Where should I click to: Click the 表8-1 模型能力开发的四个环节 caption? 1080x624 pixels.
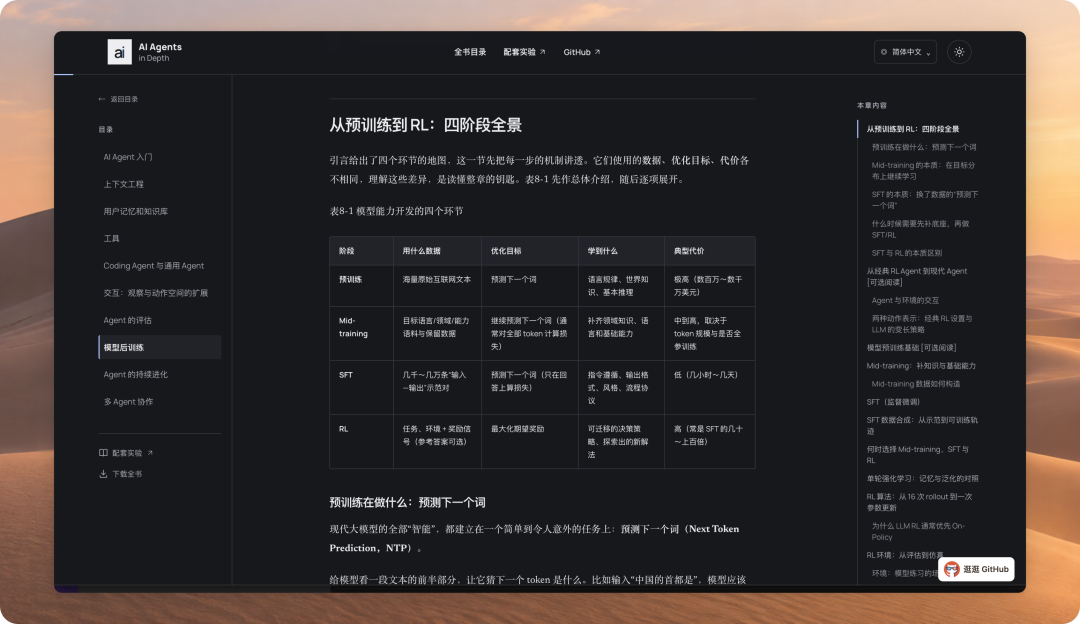pos(396,211)
